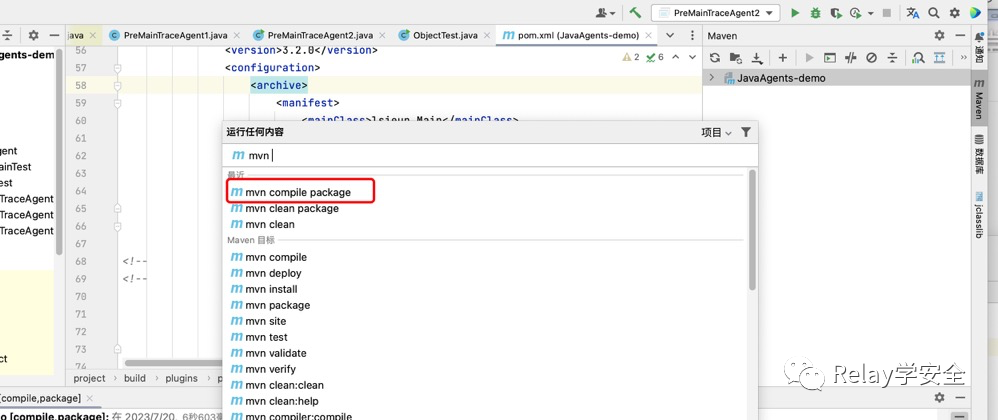Reload all Maven projects icon
This screenshot has height=420, width=998.
coord(715,58)
